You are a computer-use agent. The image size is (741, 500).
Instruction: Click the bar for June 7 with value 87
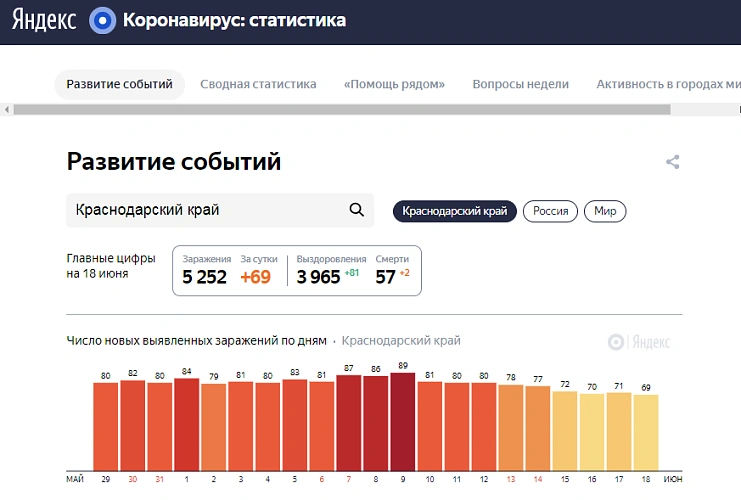click(349, 423)
